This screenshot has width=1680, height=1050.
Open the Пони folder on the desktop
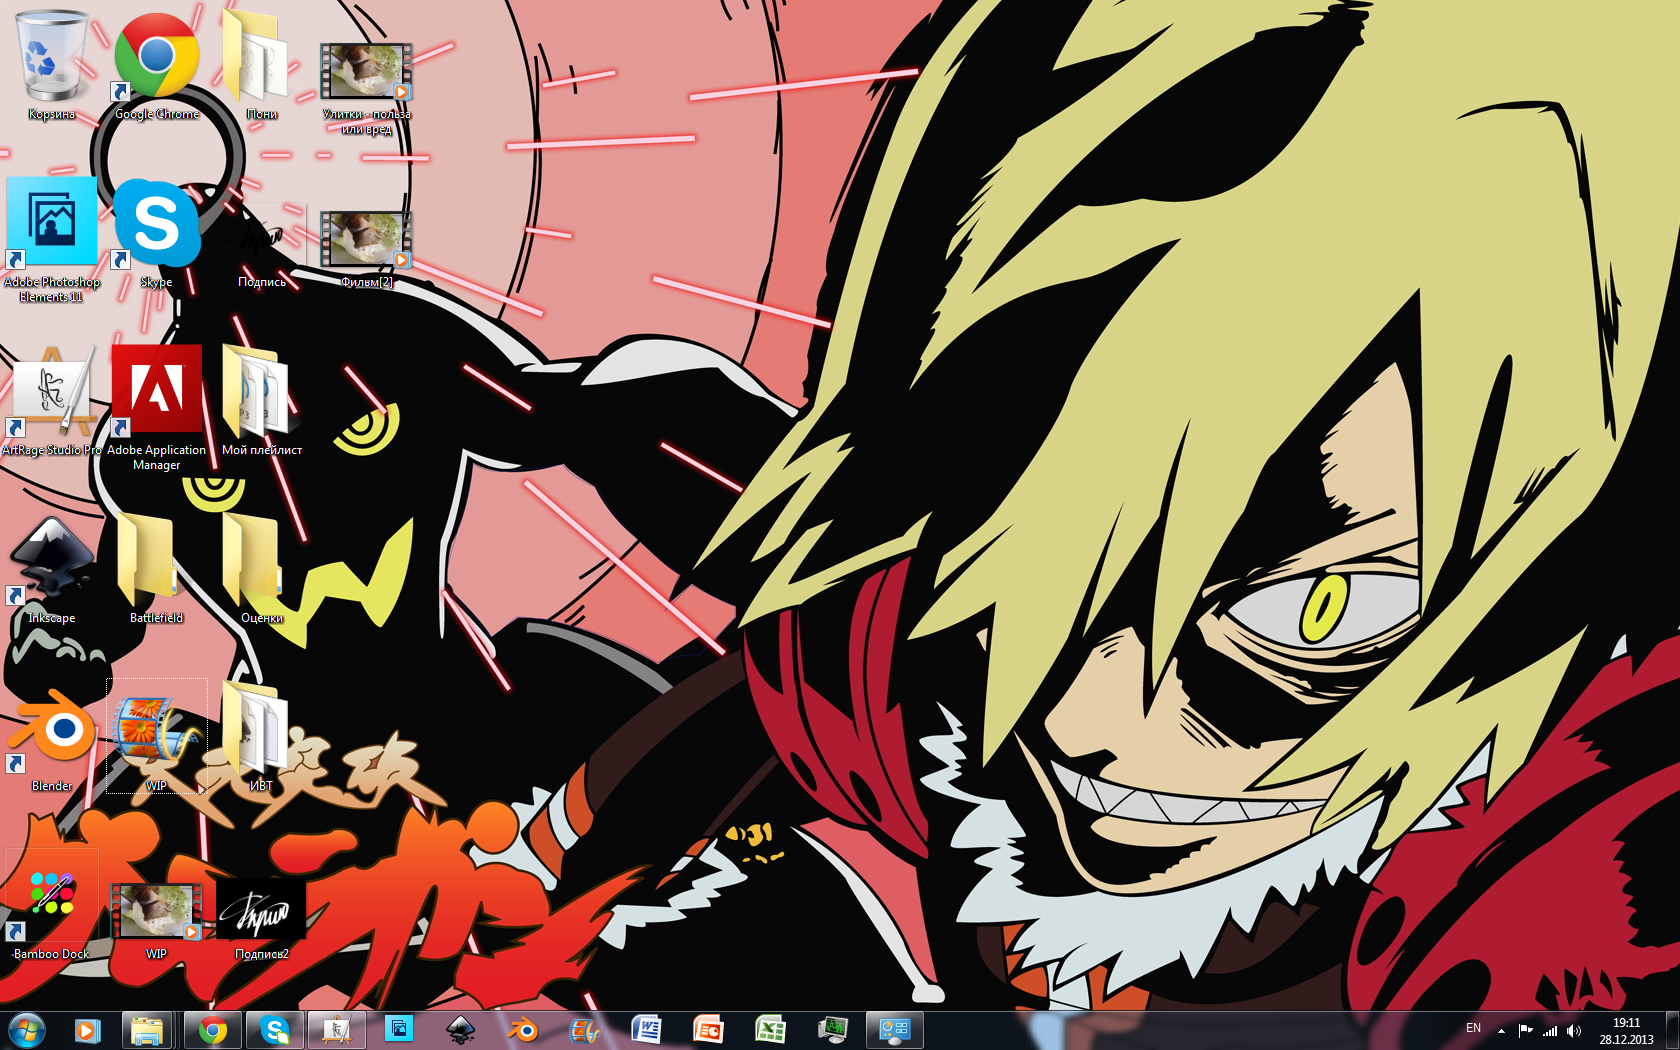pyautogui.click(x=262, y=65)
